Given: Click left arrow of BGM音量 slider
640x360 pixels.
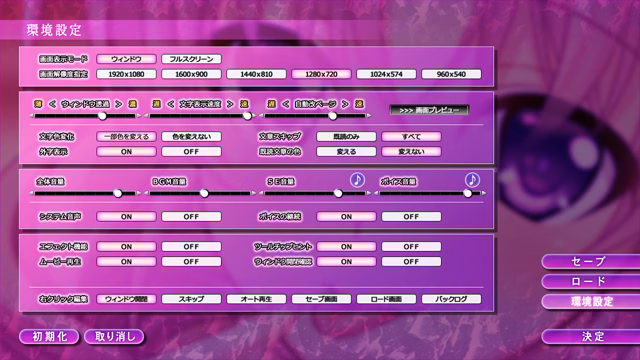Looking at the screenshot, I should 147,193.
